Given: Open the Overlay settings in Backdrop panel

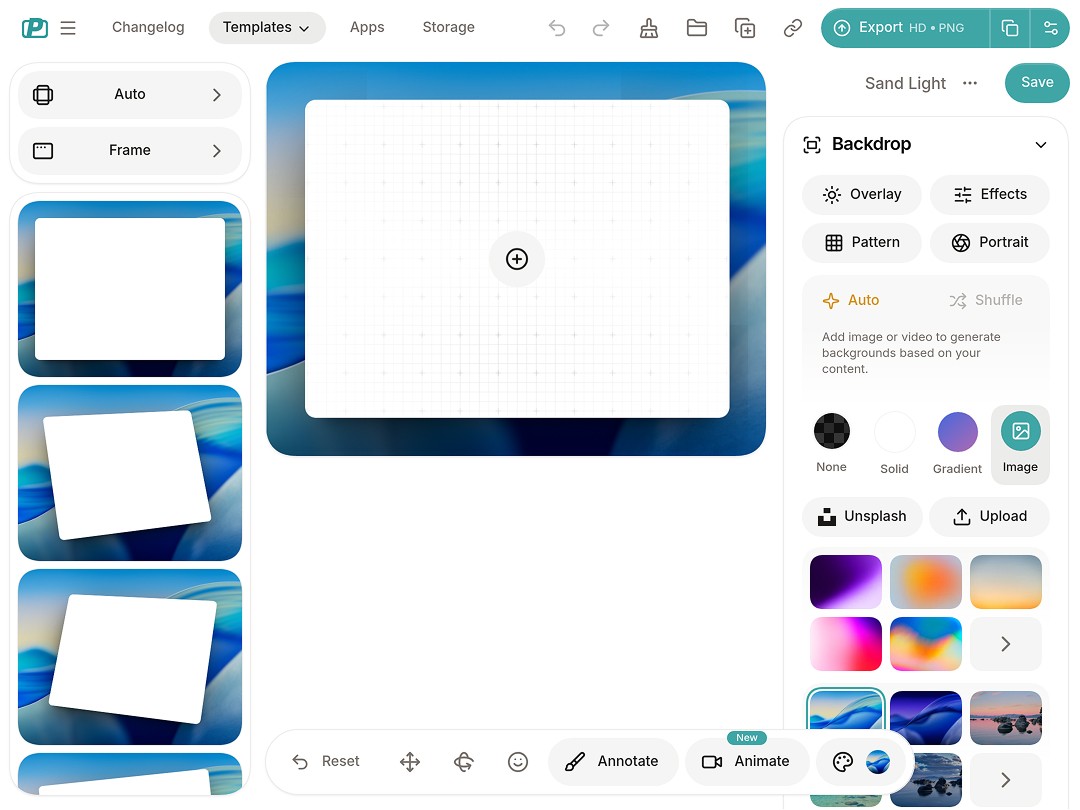Looking at the screenshot, I should pos(861,194).
